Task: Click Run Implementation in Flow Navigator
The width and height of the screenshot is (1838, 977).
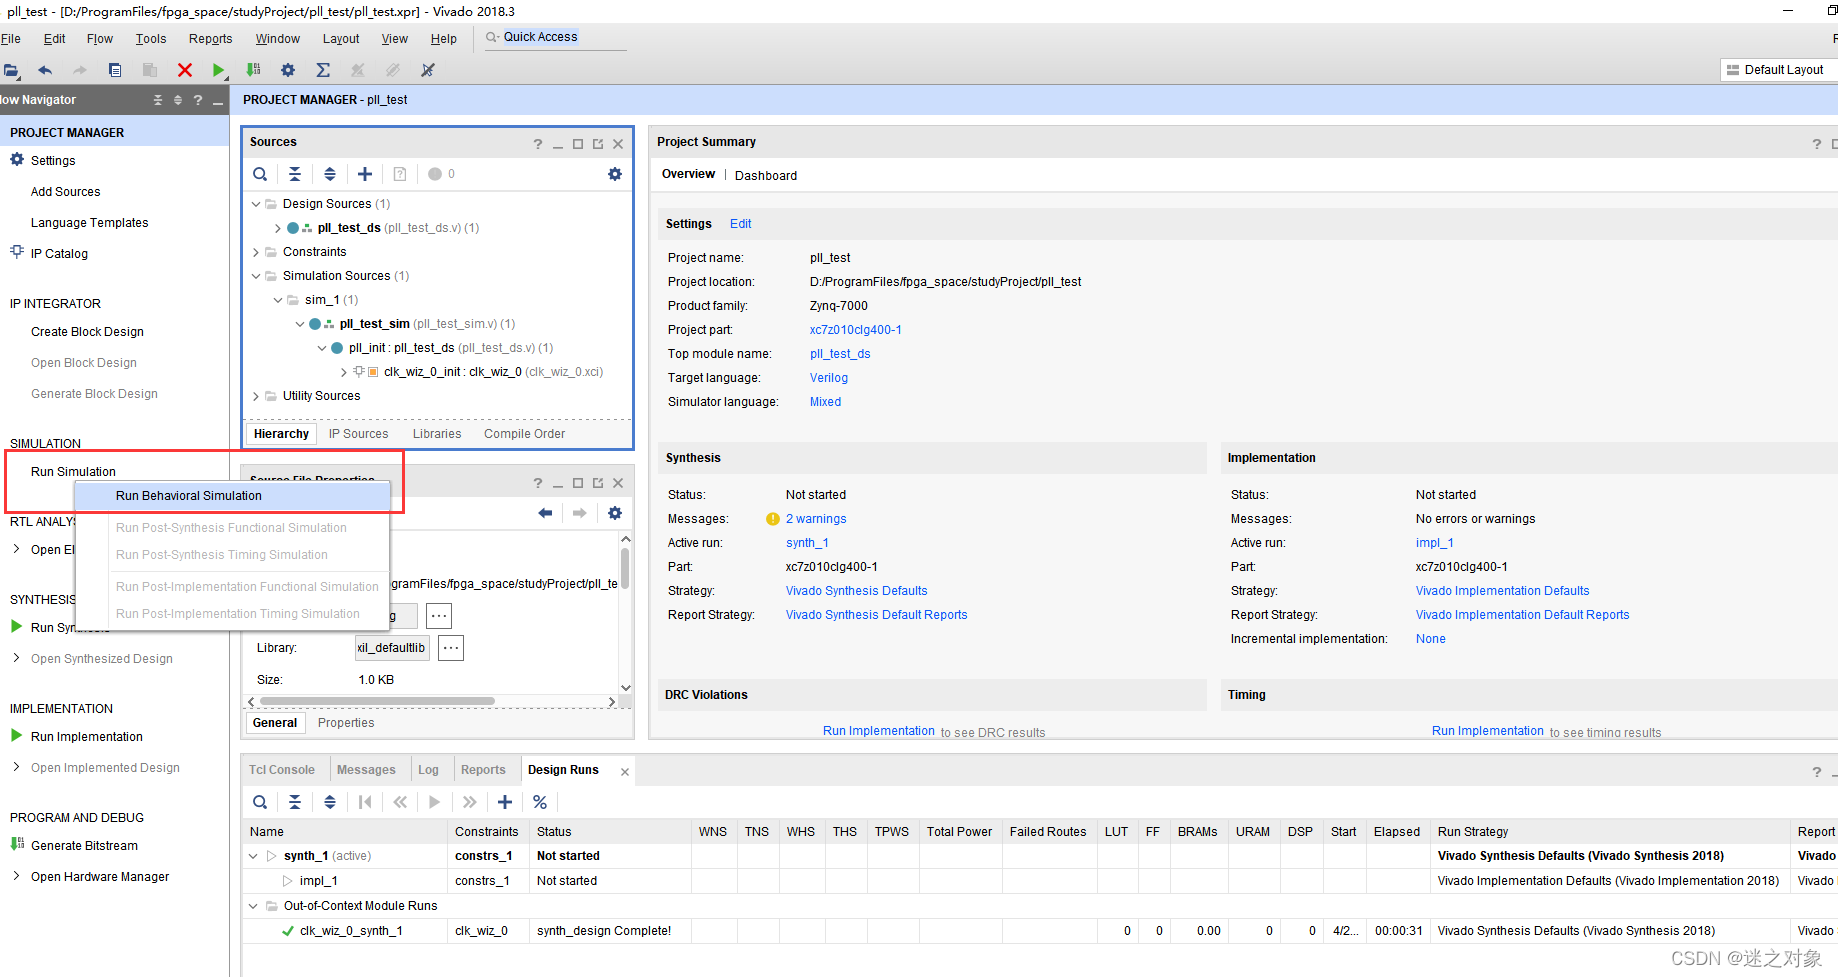Action: [86, 737]
